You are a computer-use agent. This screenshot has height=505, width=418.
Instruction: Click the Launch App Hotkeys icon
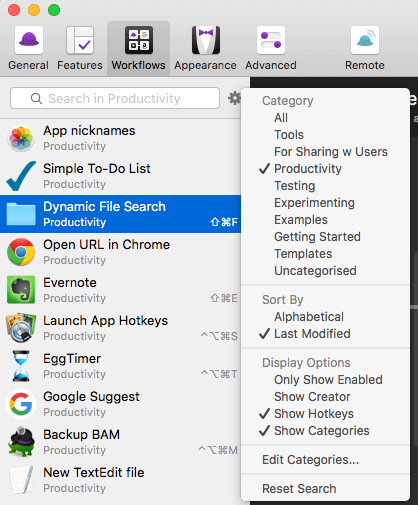21,328
